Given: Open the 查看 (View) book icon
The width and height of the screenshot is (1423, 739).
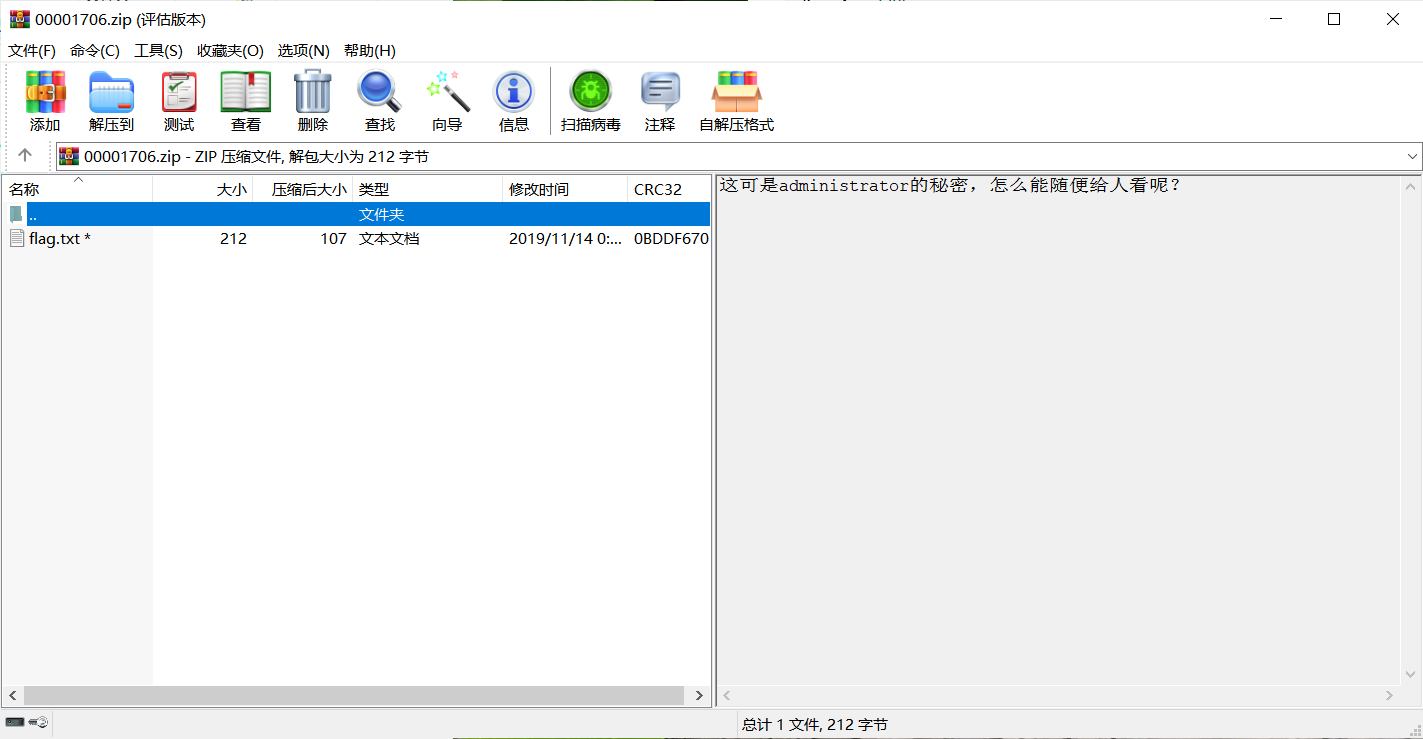Looking at the screenshot, I should point(246,101).
